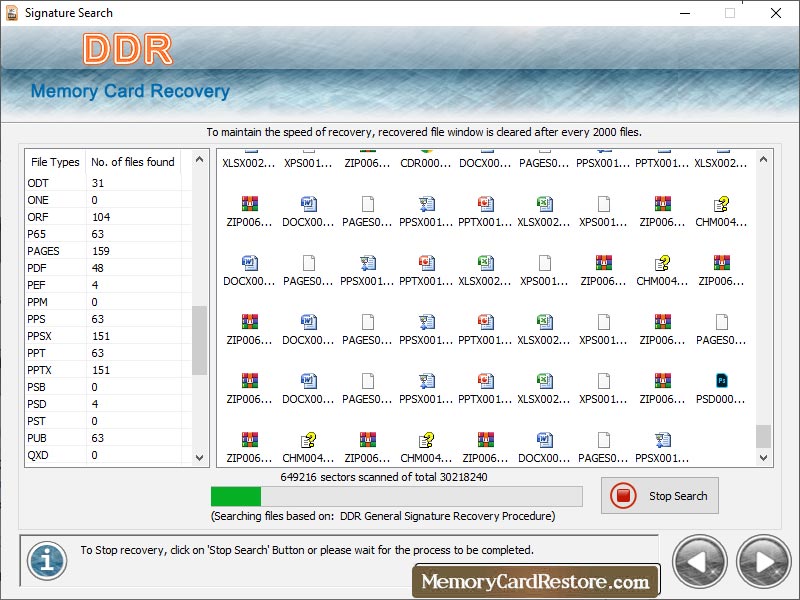Select XLSX002 icon in row ending with PSD000
This screenshot has height=600, width=800.
point(544,381)
